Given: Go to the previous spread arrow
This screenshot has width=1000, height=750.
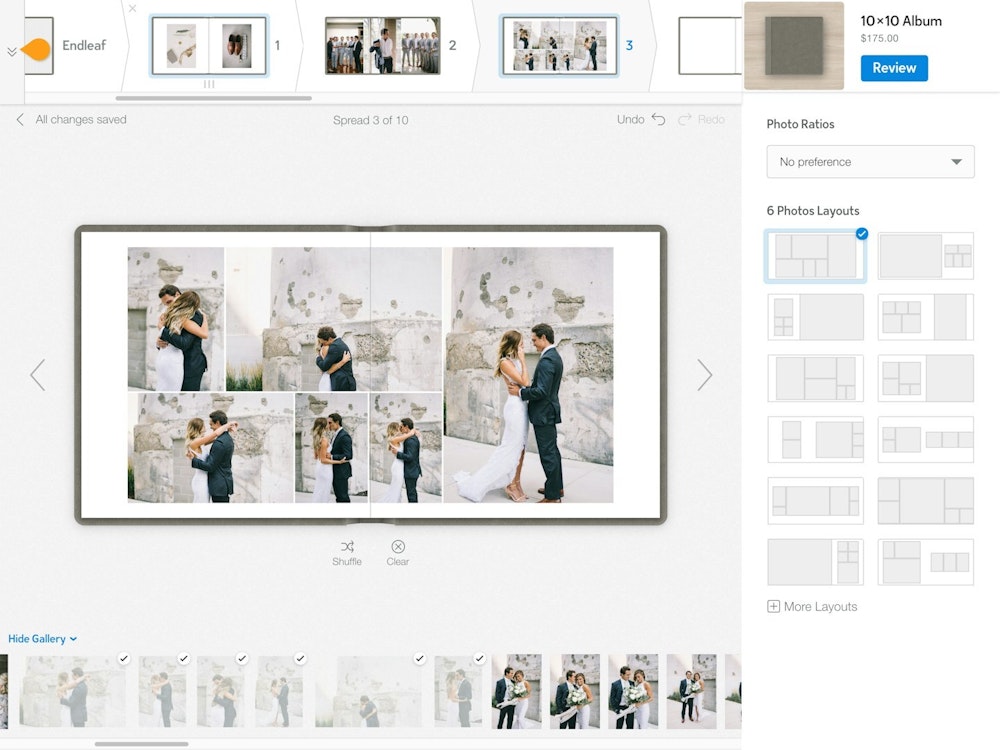Looking at the screenshot, I should [38, 375].
